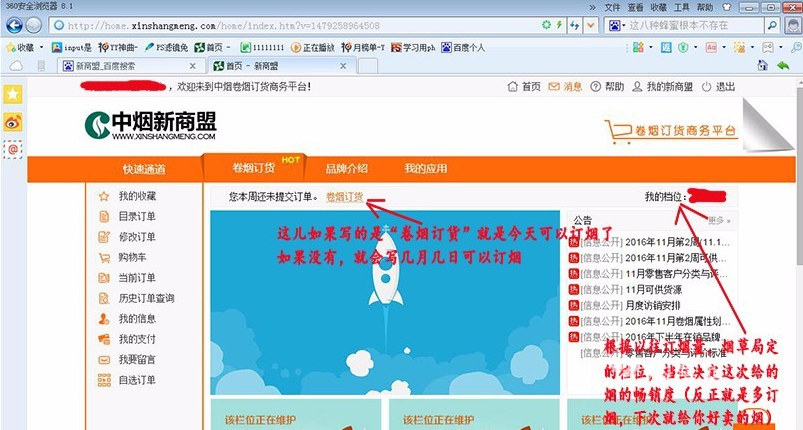
Task: Open the dropdown beside the Ad blocker icon
Action: point(723,48)
